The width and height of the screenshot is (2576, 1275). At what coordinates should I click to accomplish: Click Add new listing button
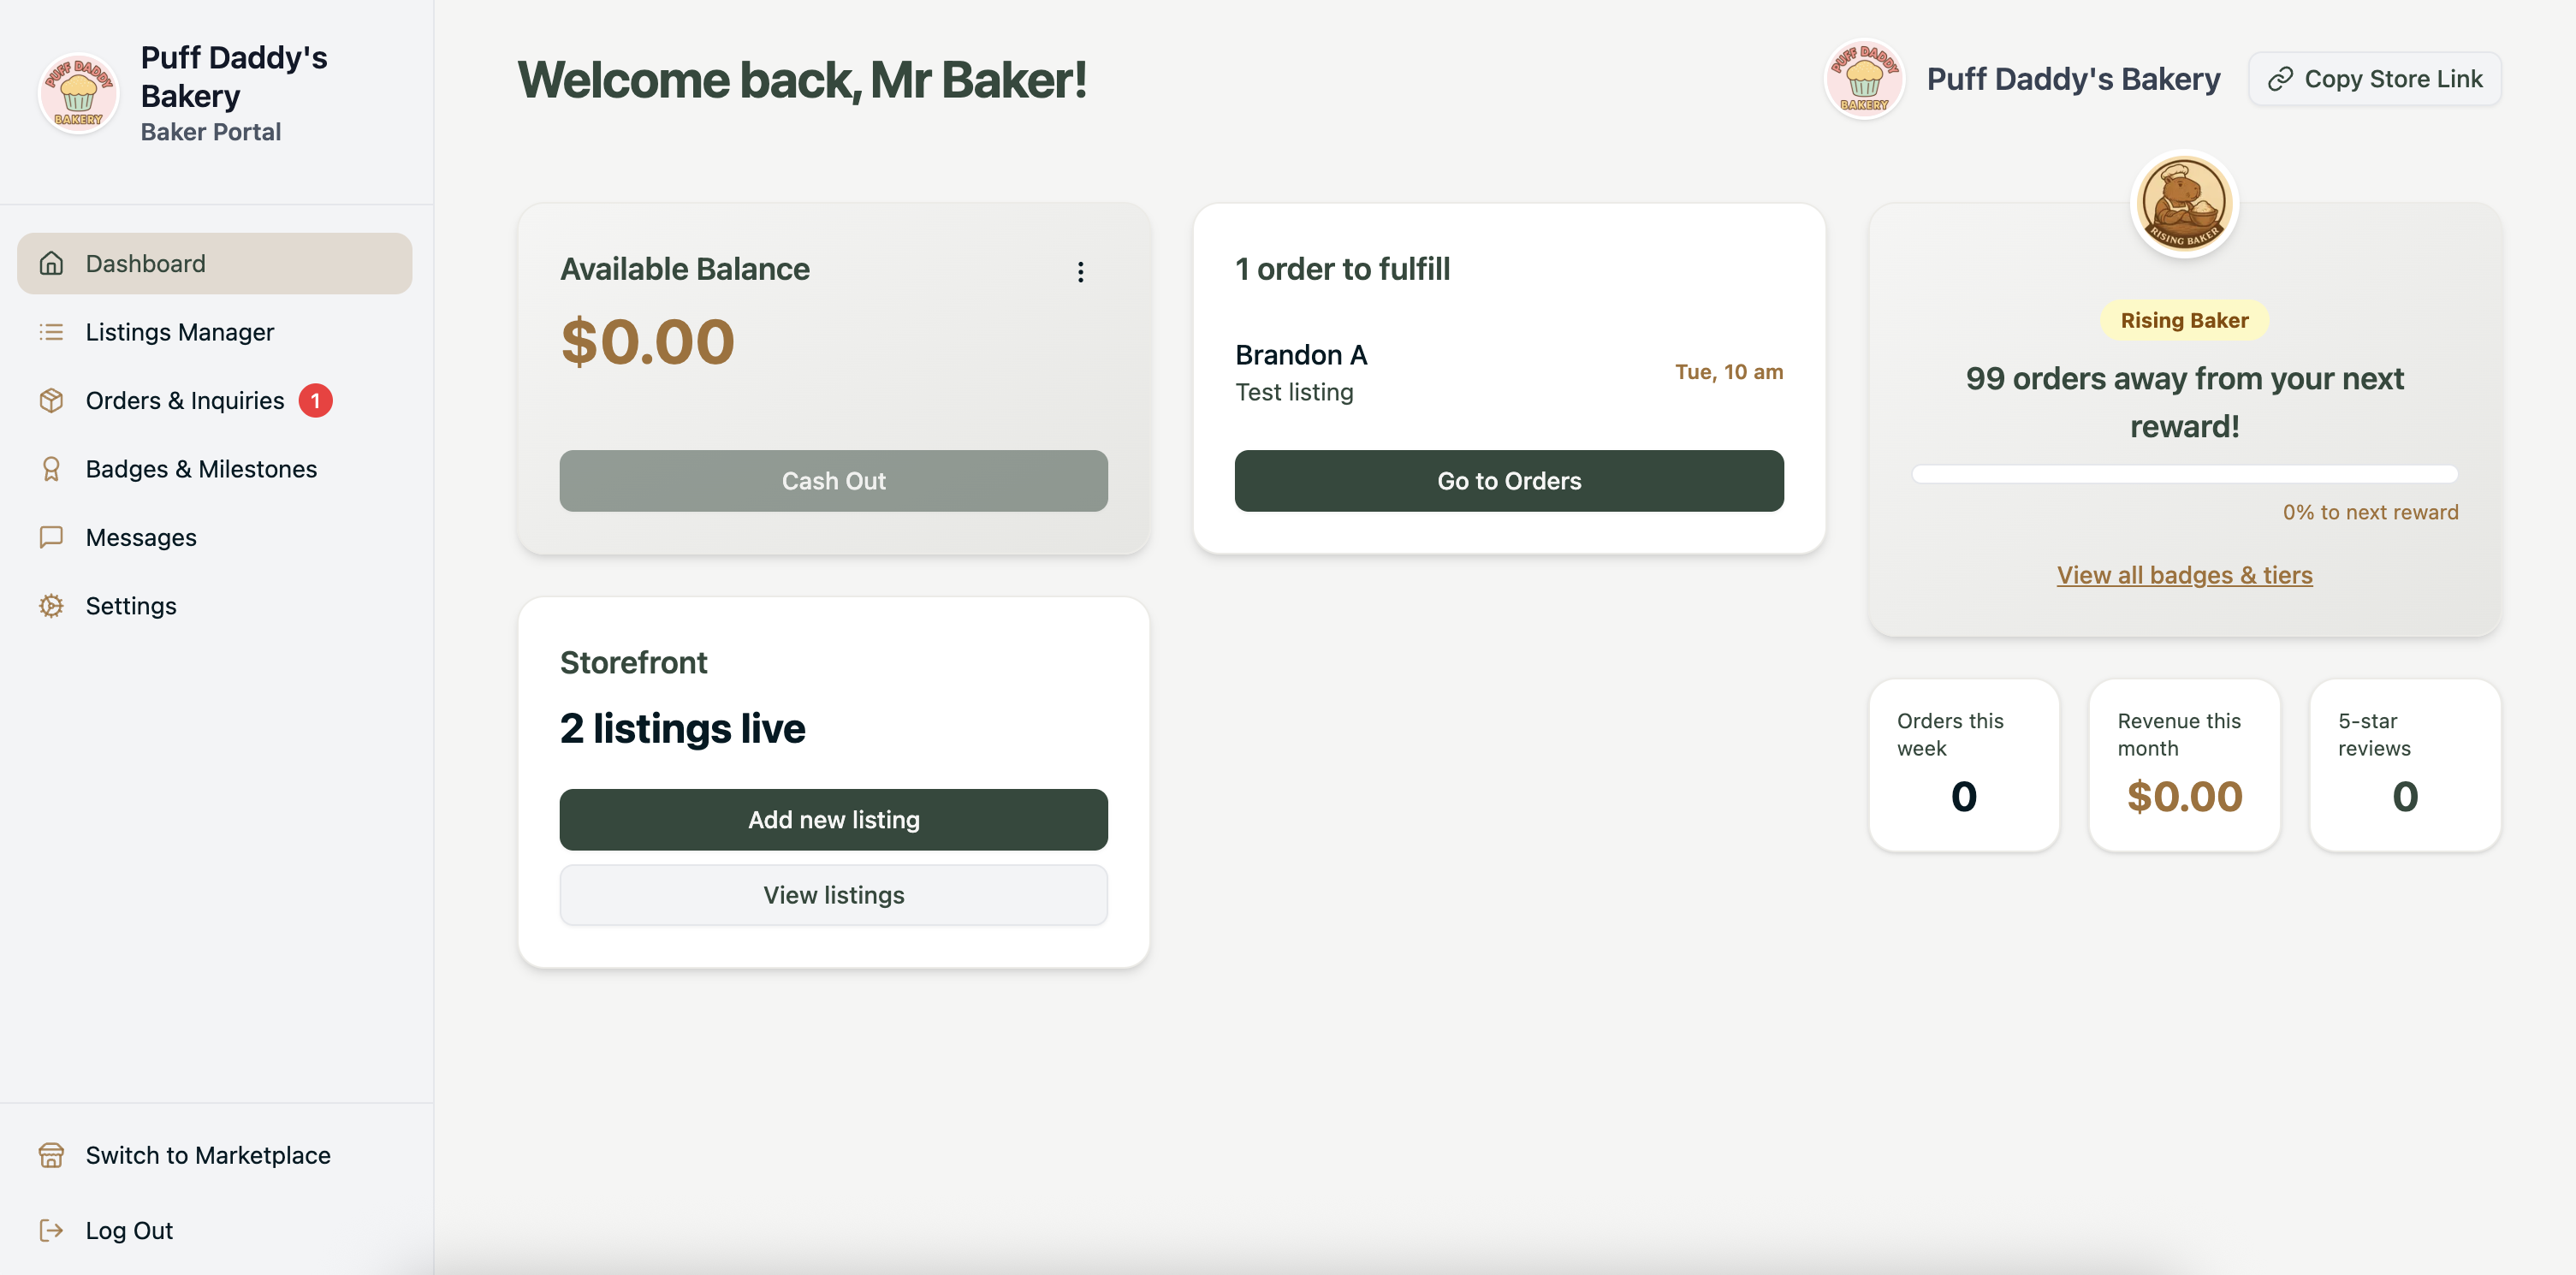pyautogui.click(x=833, y=819)
